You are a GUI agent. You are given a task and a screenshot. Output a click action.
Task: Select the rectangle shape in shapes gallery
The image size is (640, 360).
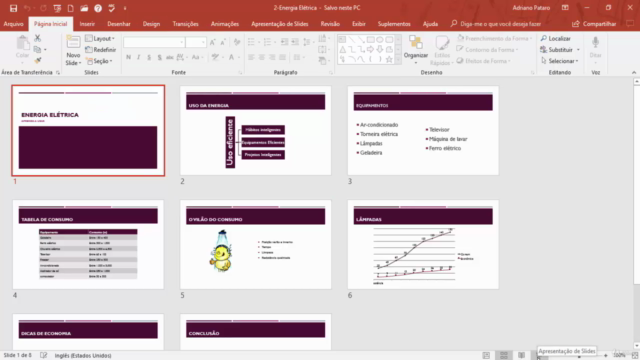[371, 40]
